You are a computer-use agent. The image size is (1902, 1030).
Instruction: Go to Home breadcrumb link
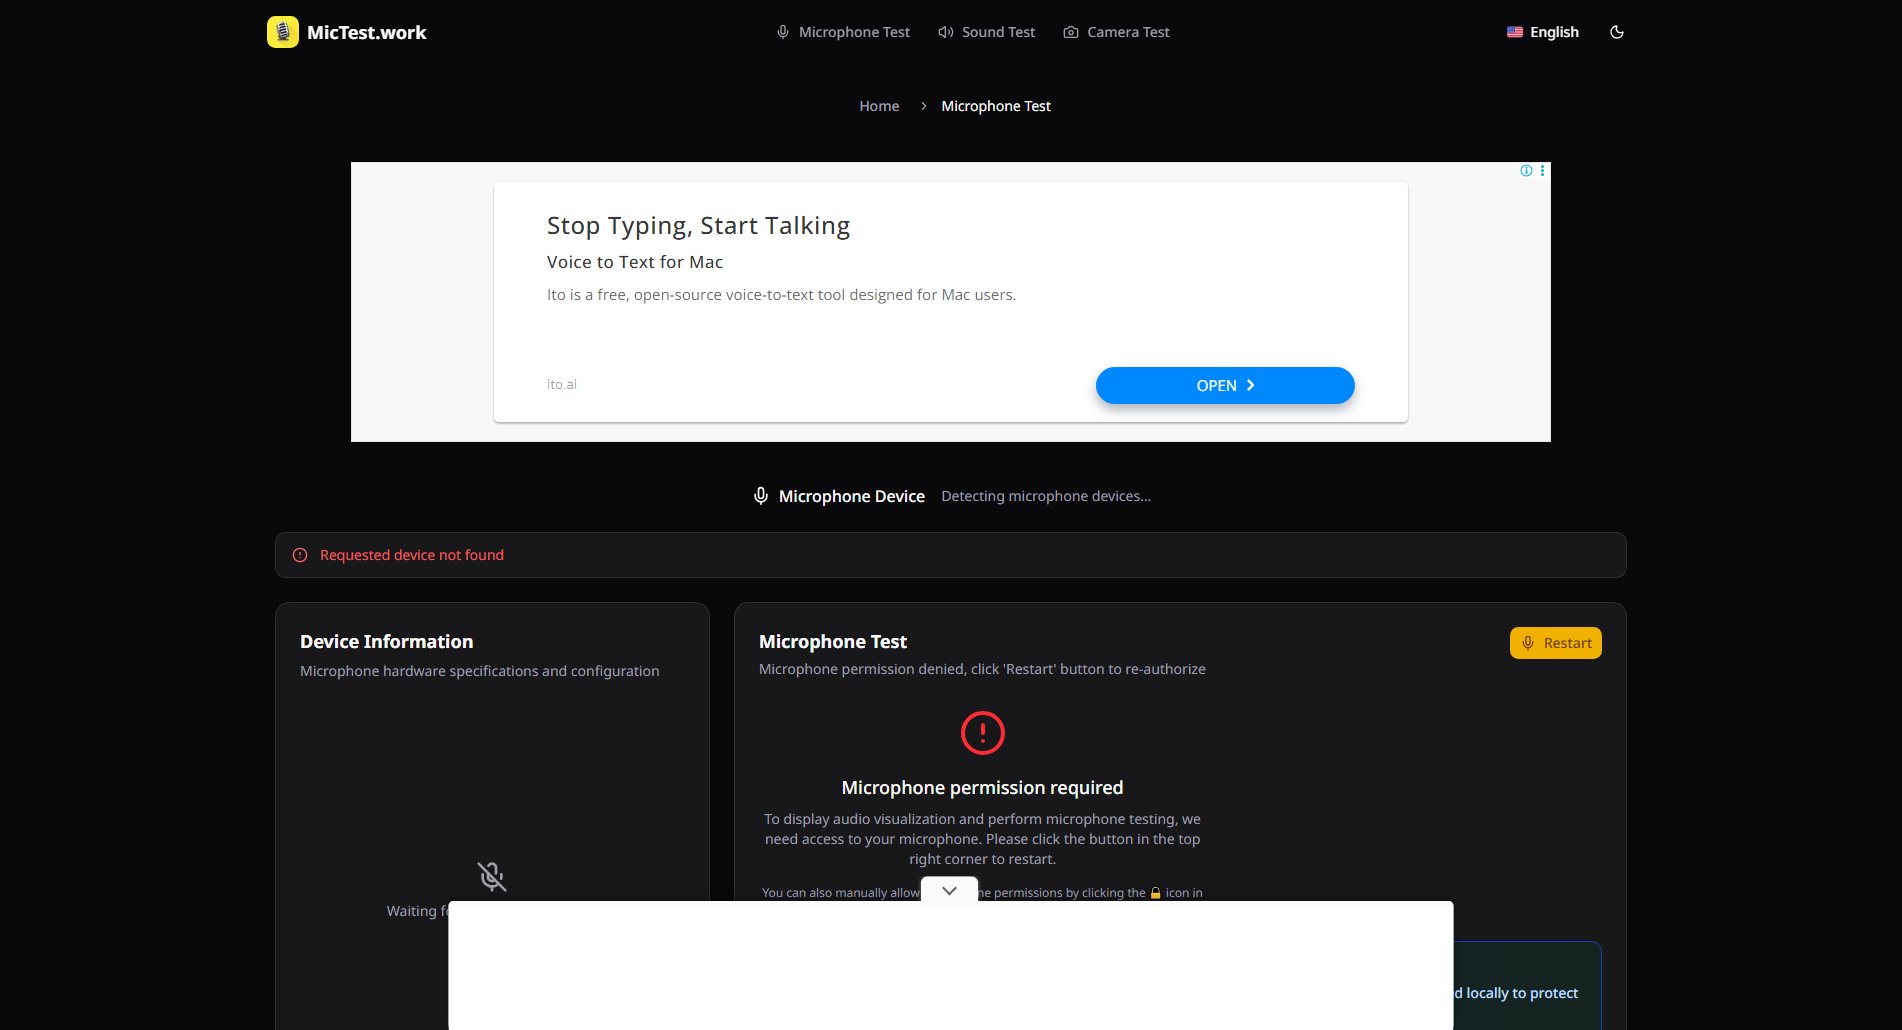click(879, 106)
